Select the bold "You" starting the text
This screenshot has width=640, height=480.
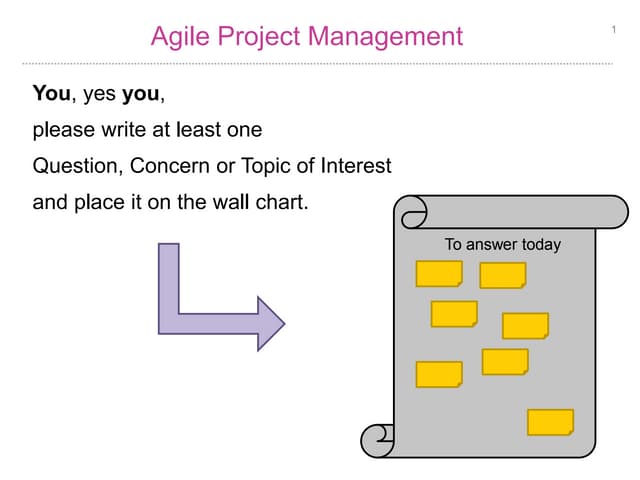click(50, 94)
